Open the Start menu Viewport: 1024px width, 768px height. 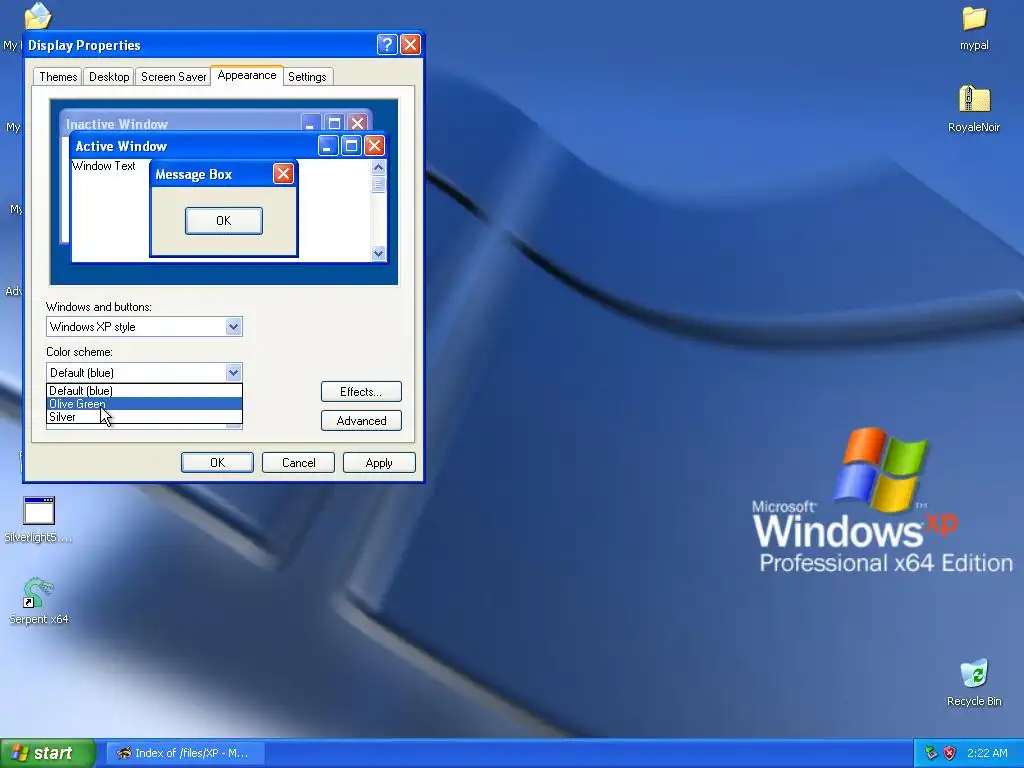(x=47, y=753)
